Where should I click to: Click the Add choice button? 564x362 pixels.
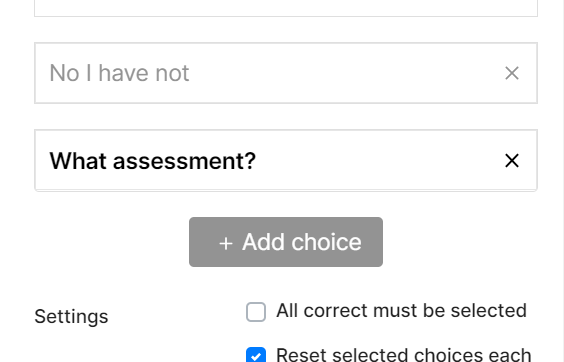286,242
